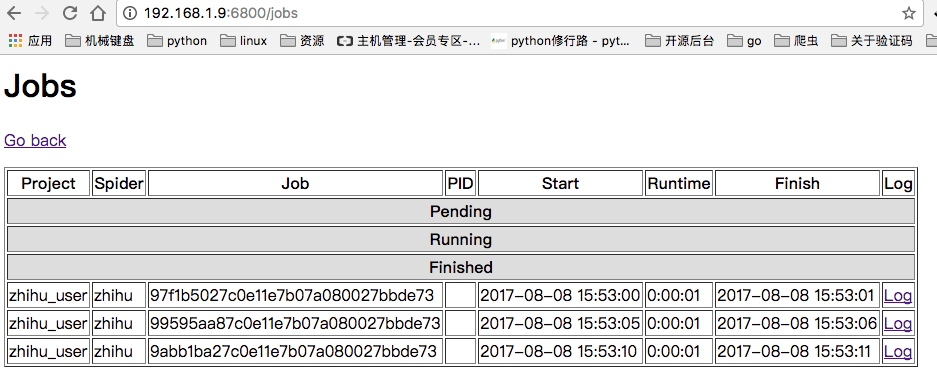Viewport: 937px width, 384px height.
Task: Click the site info icon in the address bar
Action: click(130, 13)
